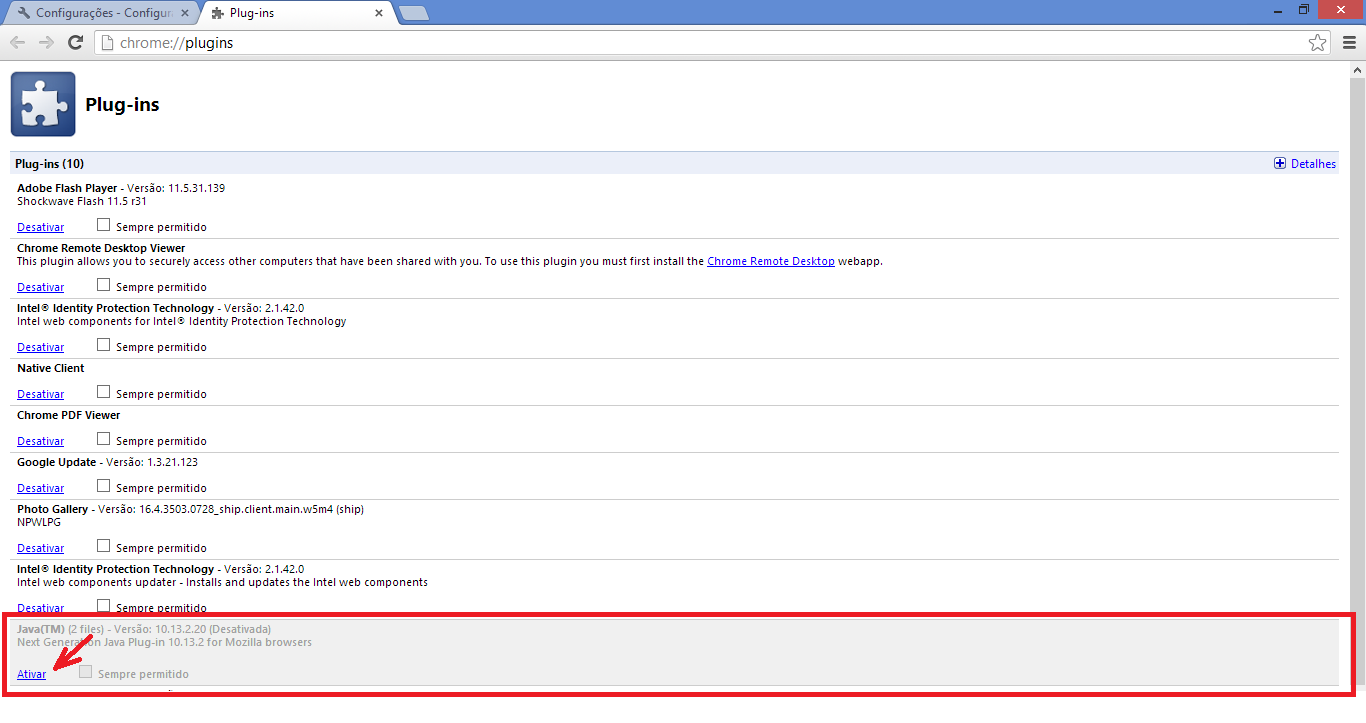Check Sempre permitido for Intel web components plugin
The image size is (1366, 723).
pos(103,345)
